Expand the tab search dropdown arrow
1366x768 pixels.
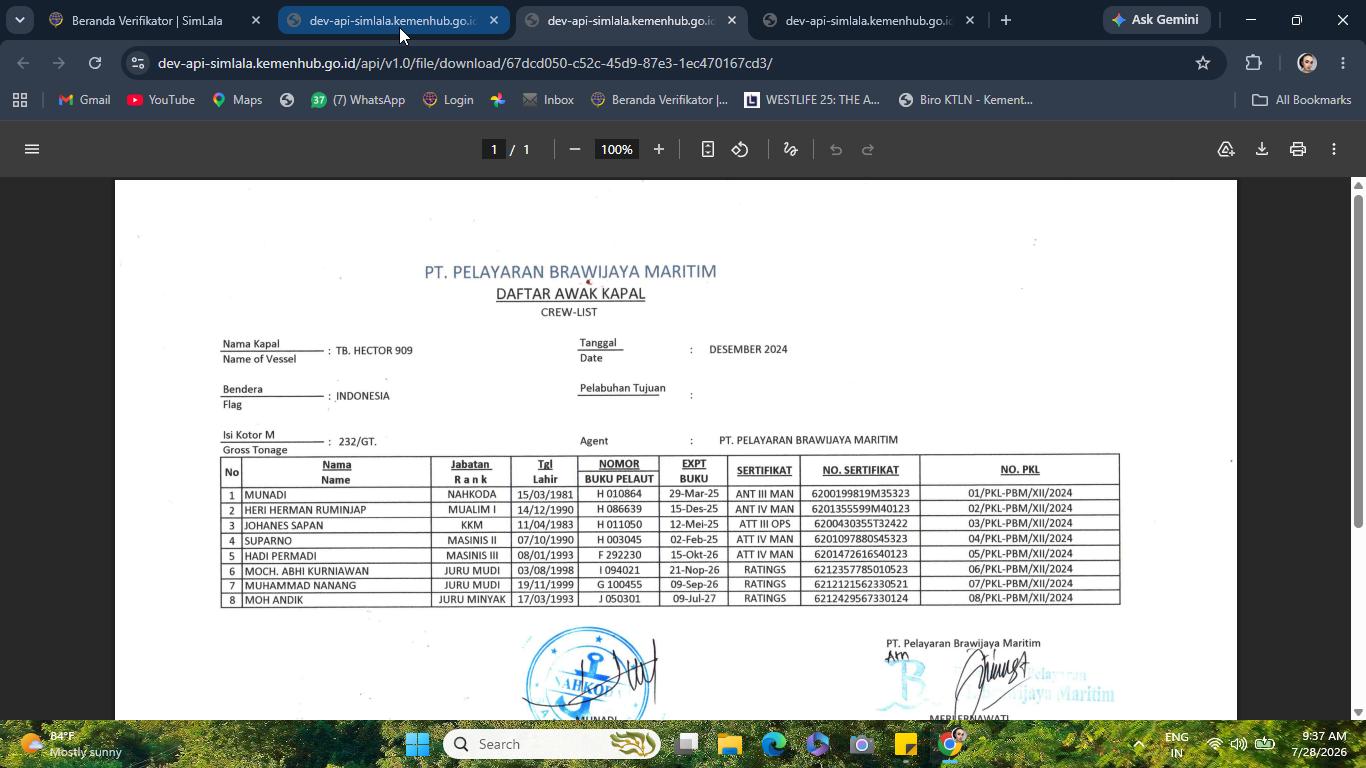(x=19, y=20)
